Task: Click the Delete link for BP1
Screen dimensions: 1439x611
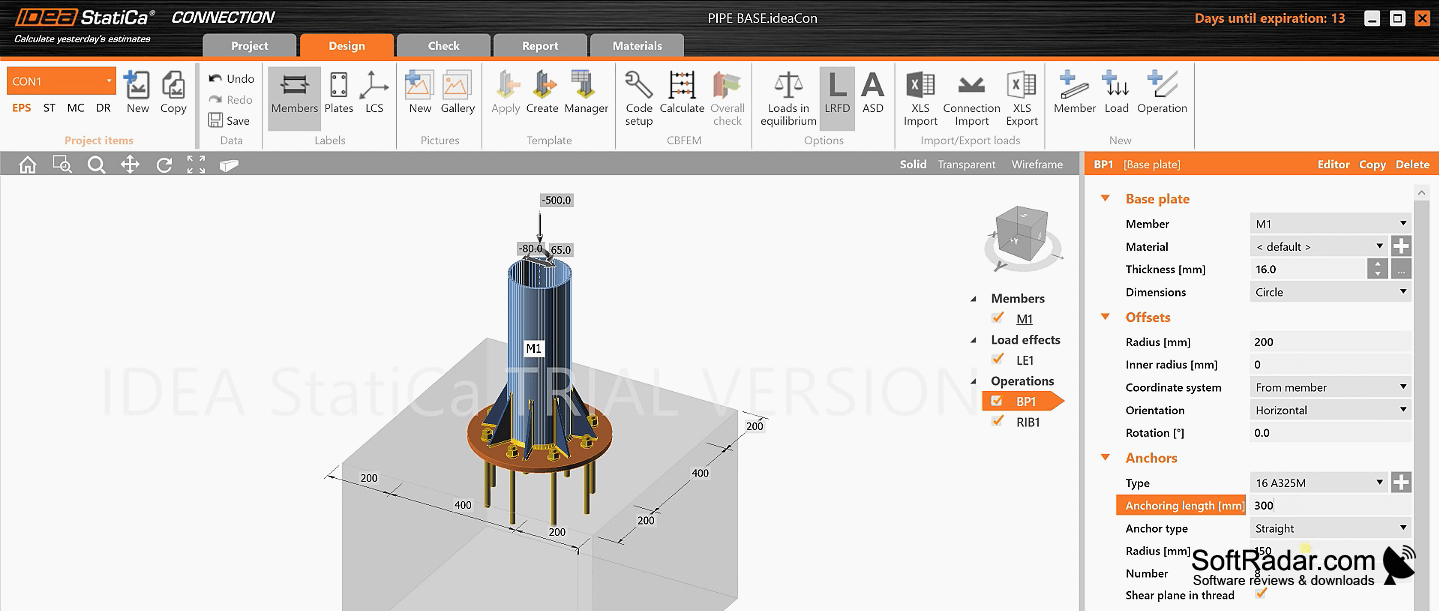Action: (x=1412, y=164)
